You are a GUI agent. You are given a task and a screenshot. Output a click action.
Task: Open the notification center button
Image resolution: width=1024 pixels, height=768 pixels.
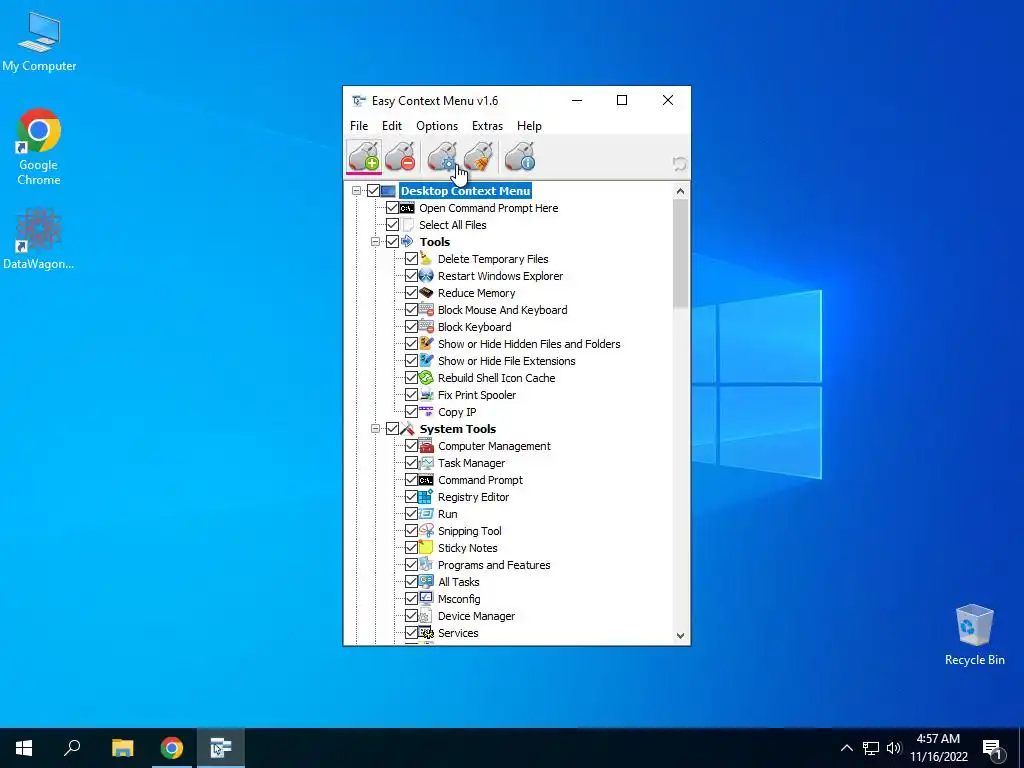tap(992, 748)
